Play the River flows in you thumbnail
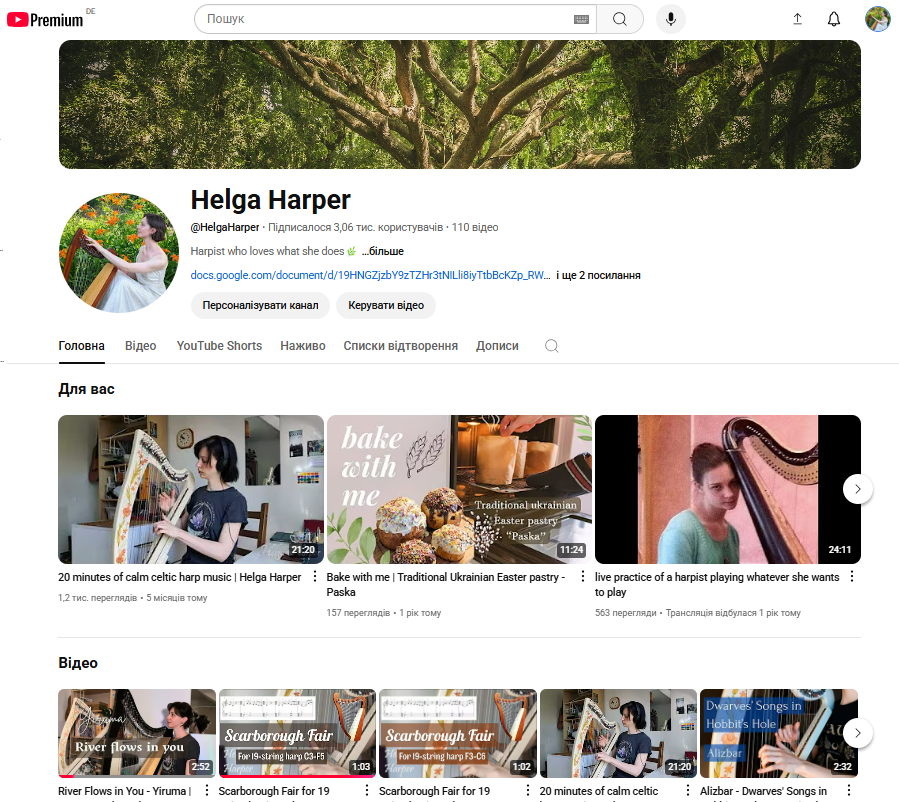Image resolution: width=899 pixels, height=802 pixels. point(137,732)
